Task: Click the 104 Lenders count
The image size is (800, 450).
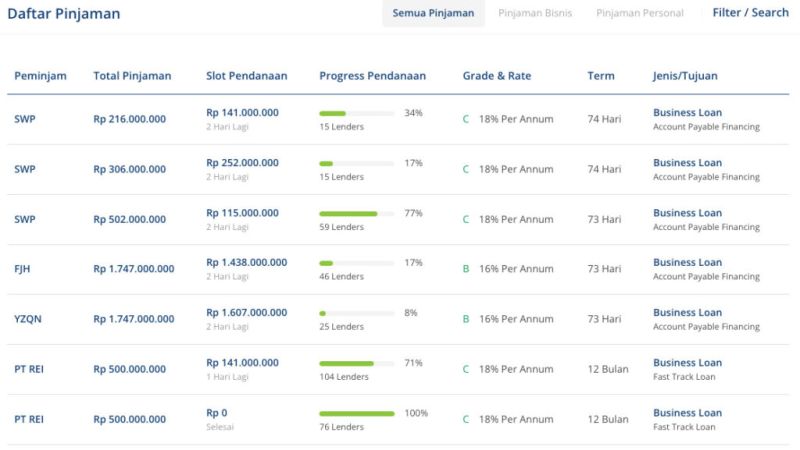Action: click(x=344, y=377)
